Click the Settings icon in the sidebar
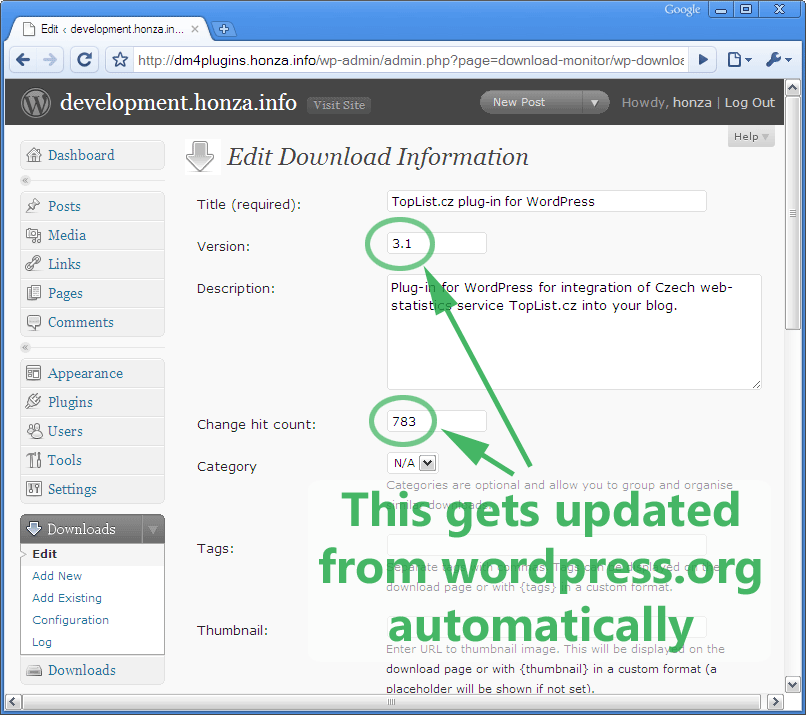This screenshot has height=715, width=806. point(34,488)
